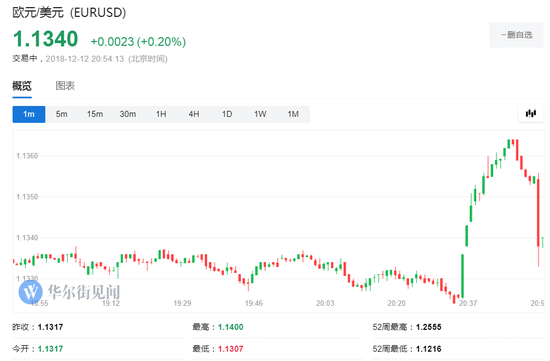The height and width of the screenshot is (361, 550).
Task: Click the +0.0023 (+0.20%) change value
Action: click(138, 42)
